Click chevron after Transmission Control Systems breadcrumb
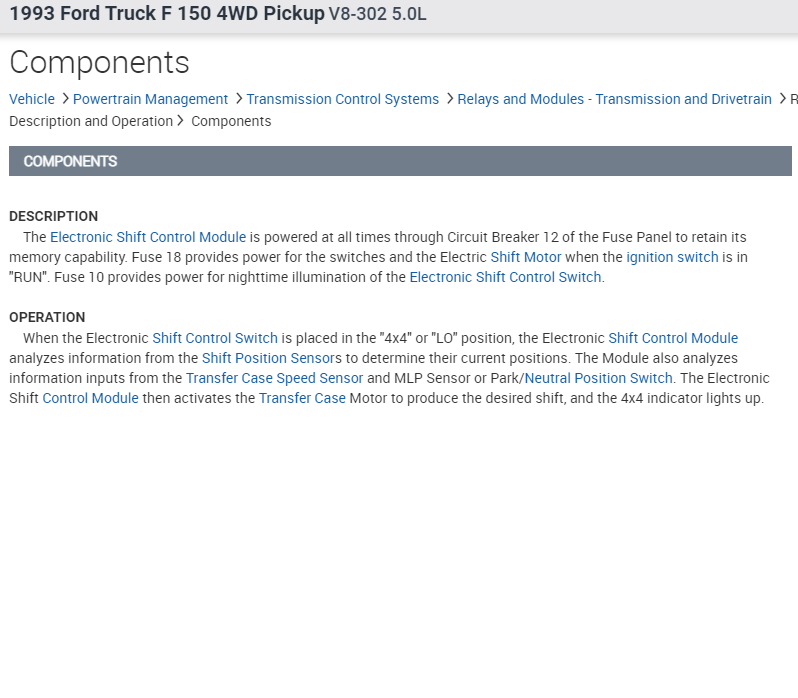Viewport: 798px width, 698px height. [449, 99]
